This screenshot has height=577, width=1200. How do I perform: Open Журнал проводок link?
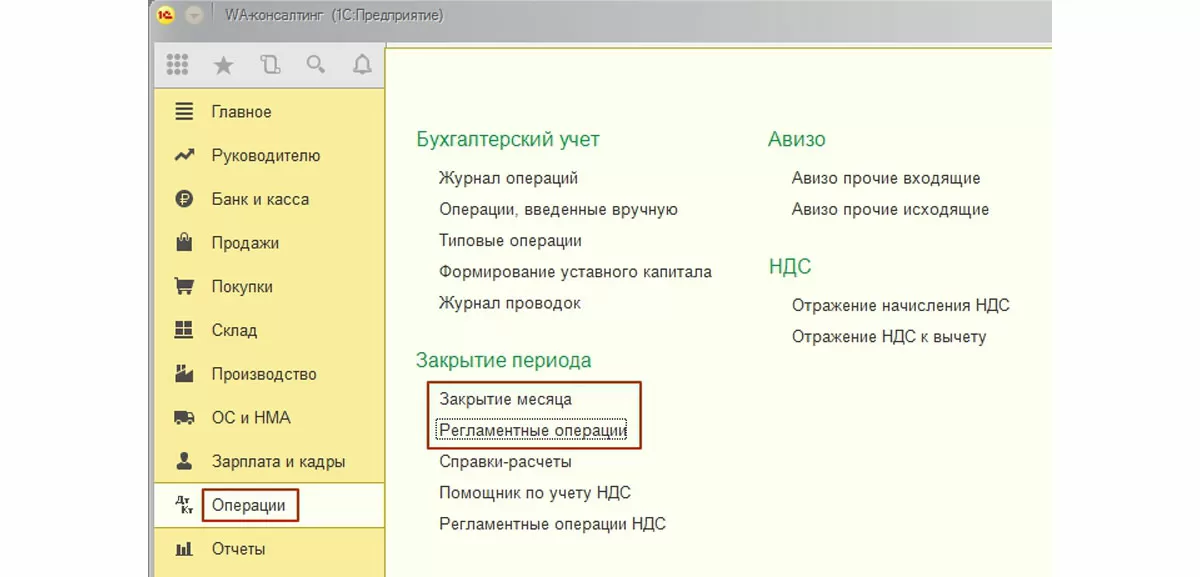click(x=510, y=303)
